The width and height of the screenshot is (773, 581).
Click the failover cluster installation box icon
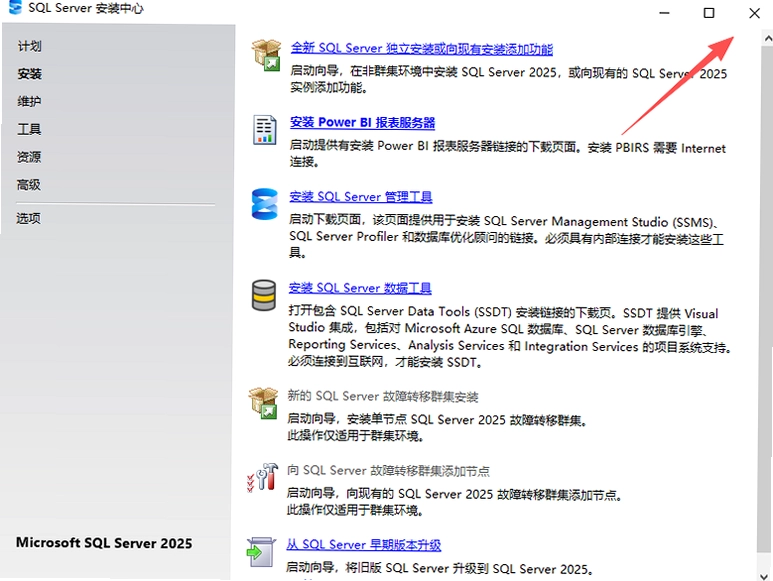[x=264, y=403]
